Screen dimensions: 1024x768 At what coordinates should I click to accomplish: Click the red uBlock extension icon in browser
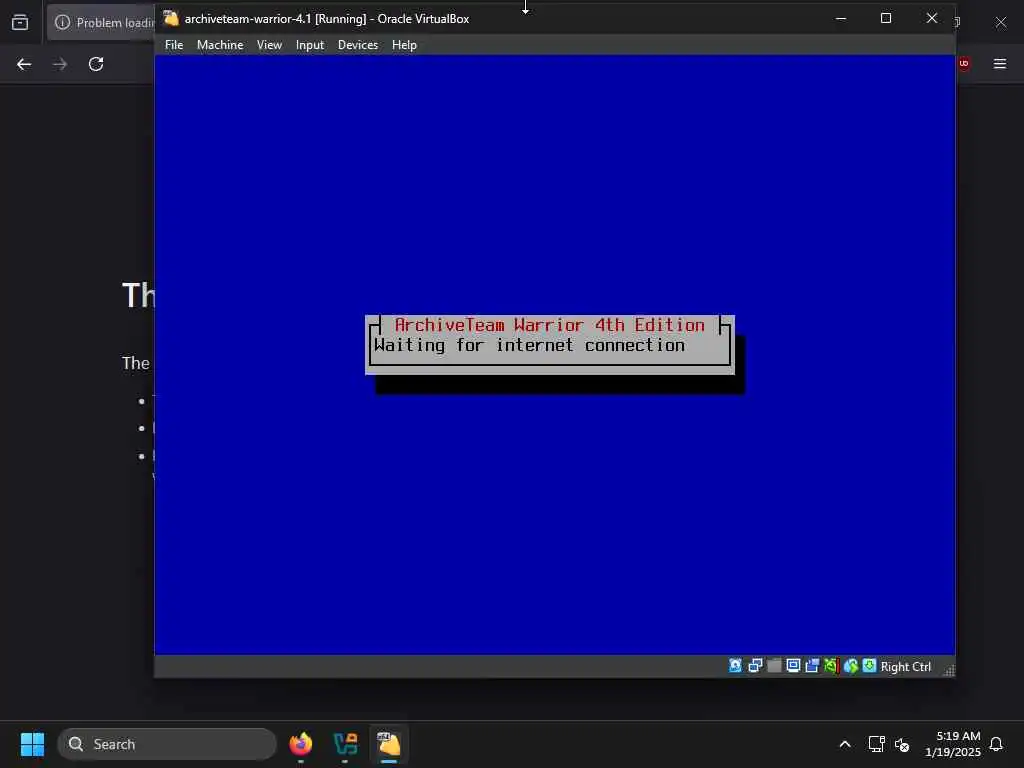click(x=964, y=63)
